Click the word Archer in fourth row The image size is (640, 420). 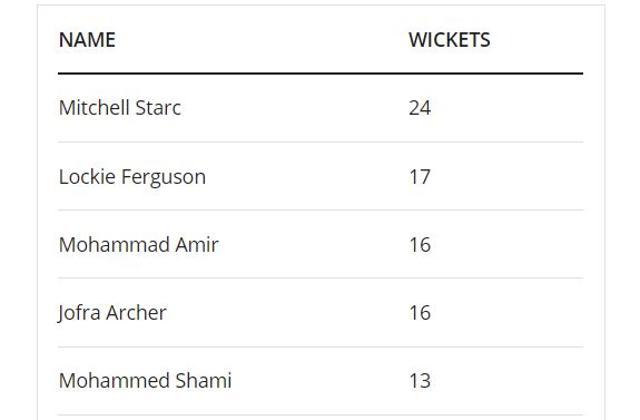[x=136, y=313]
